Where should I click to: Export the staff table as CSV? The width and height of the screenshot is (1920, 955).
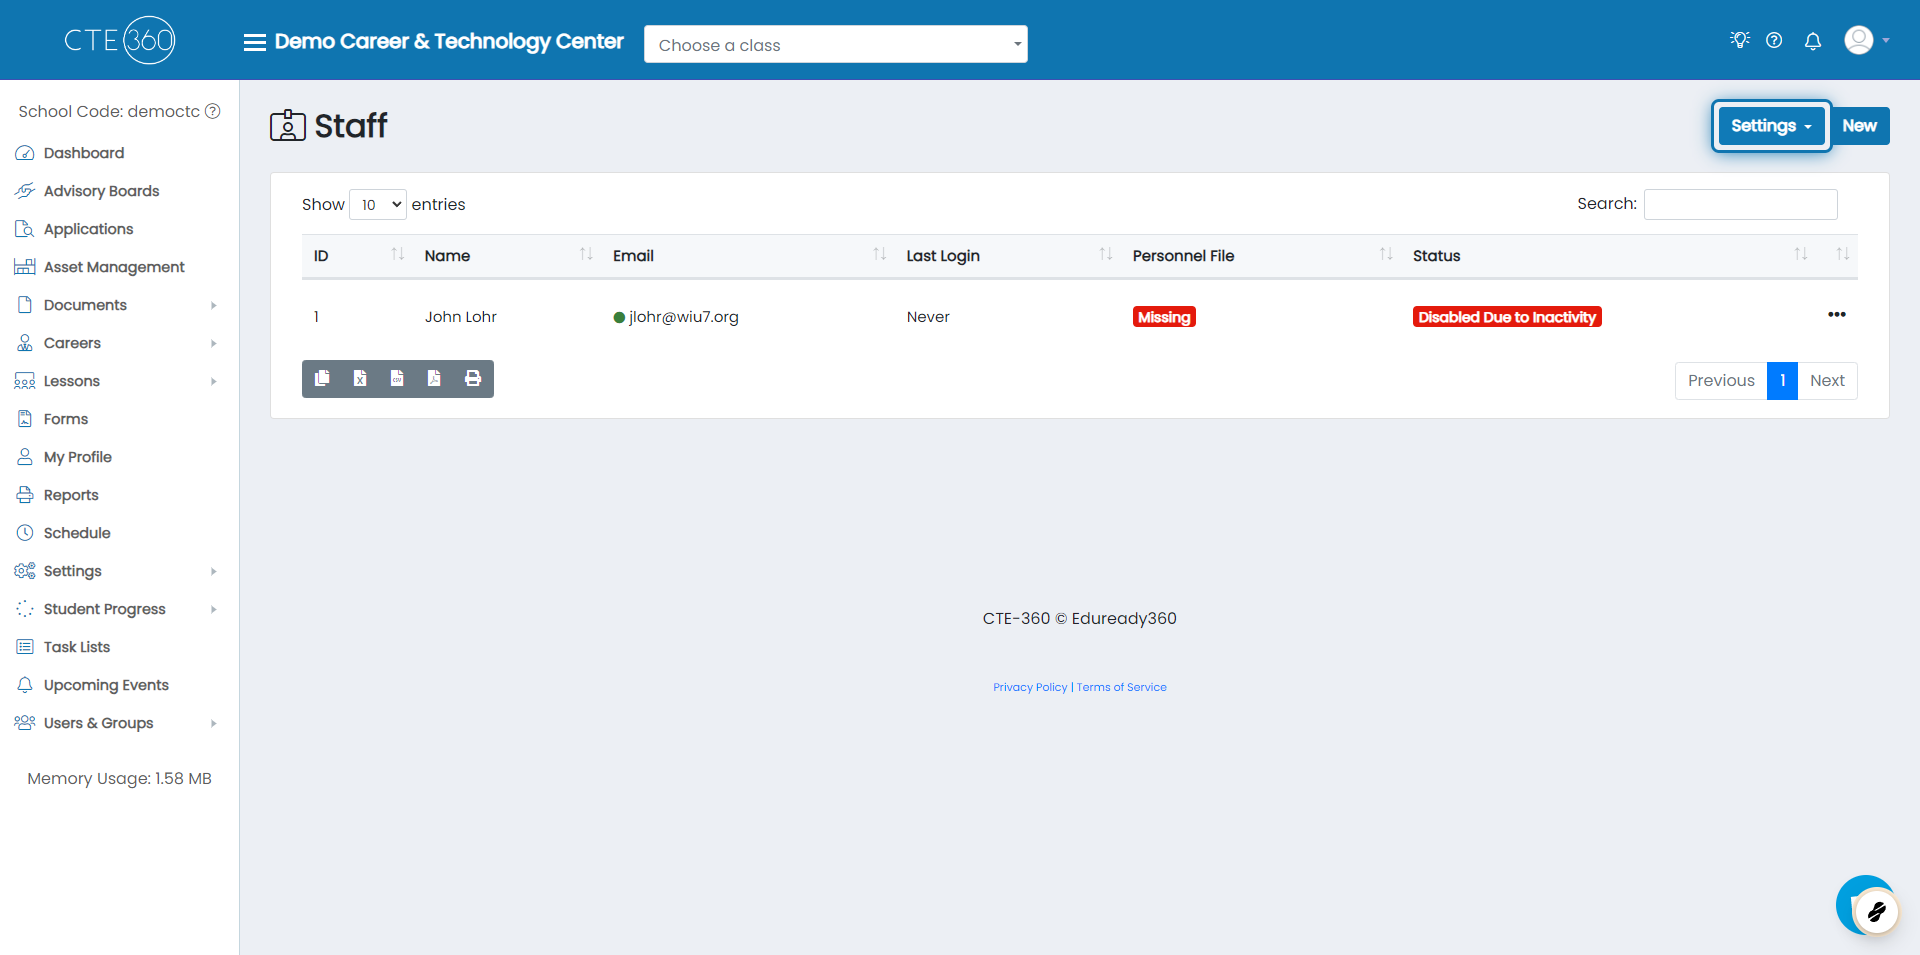397,379
